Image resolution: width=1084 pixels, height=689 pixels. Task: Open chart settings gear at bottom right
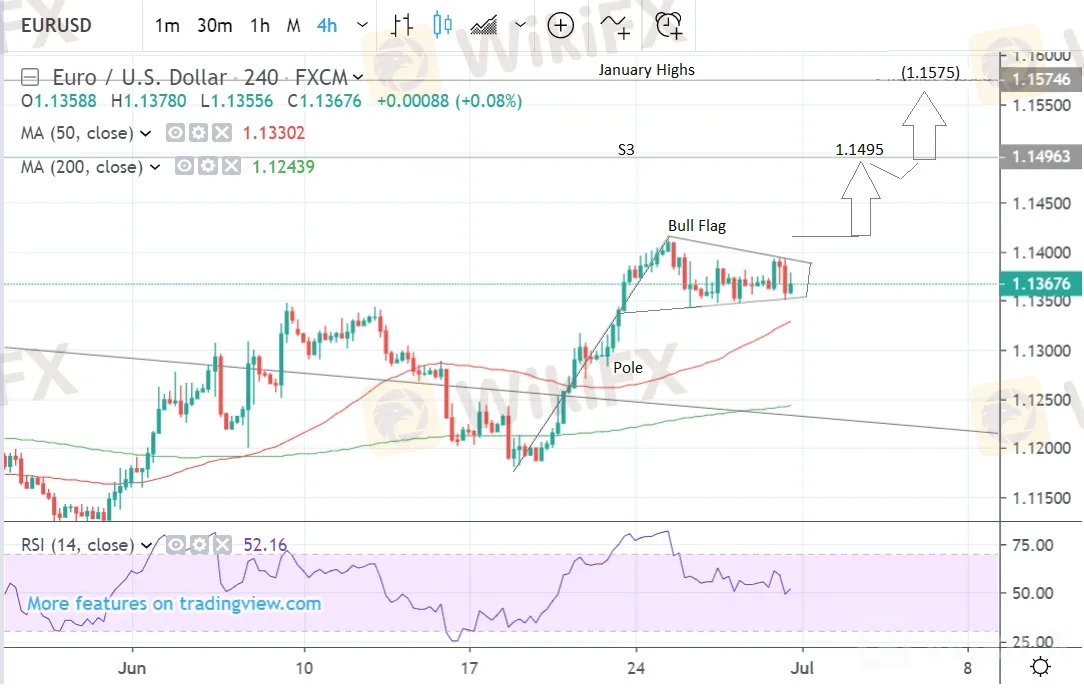point(1040,667)
